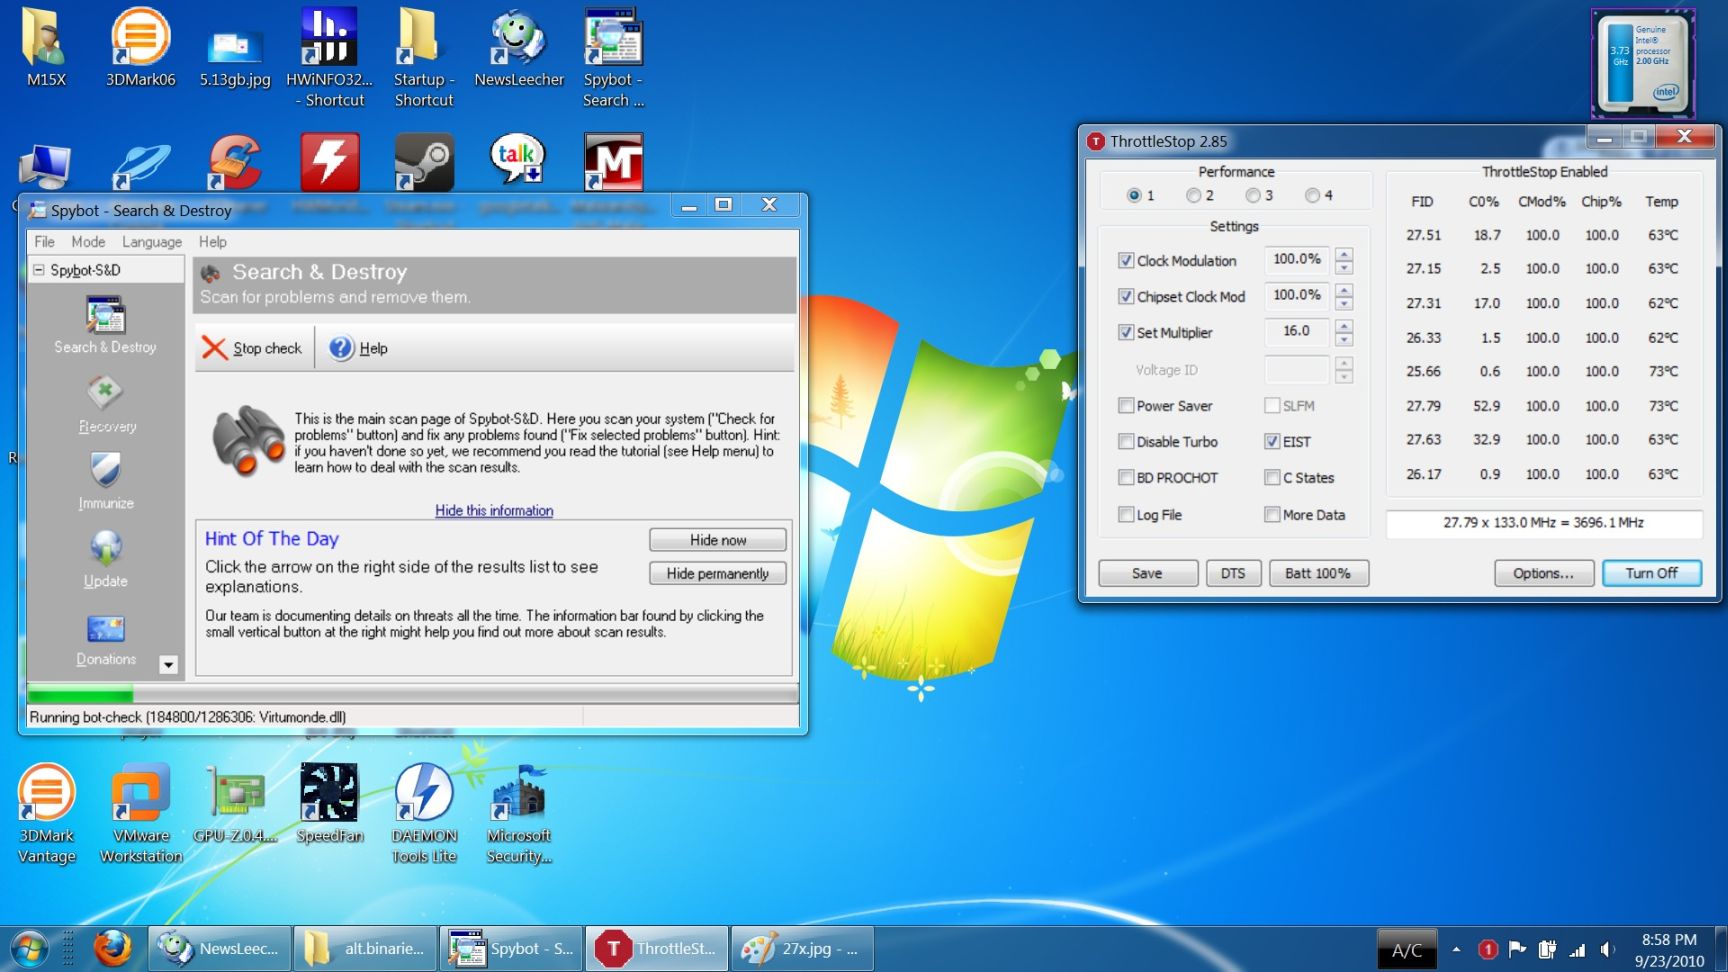Click the Hide this information link
Viewport: 1728px width, 972px height.
494,511
